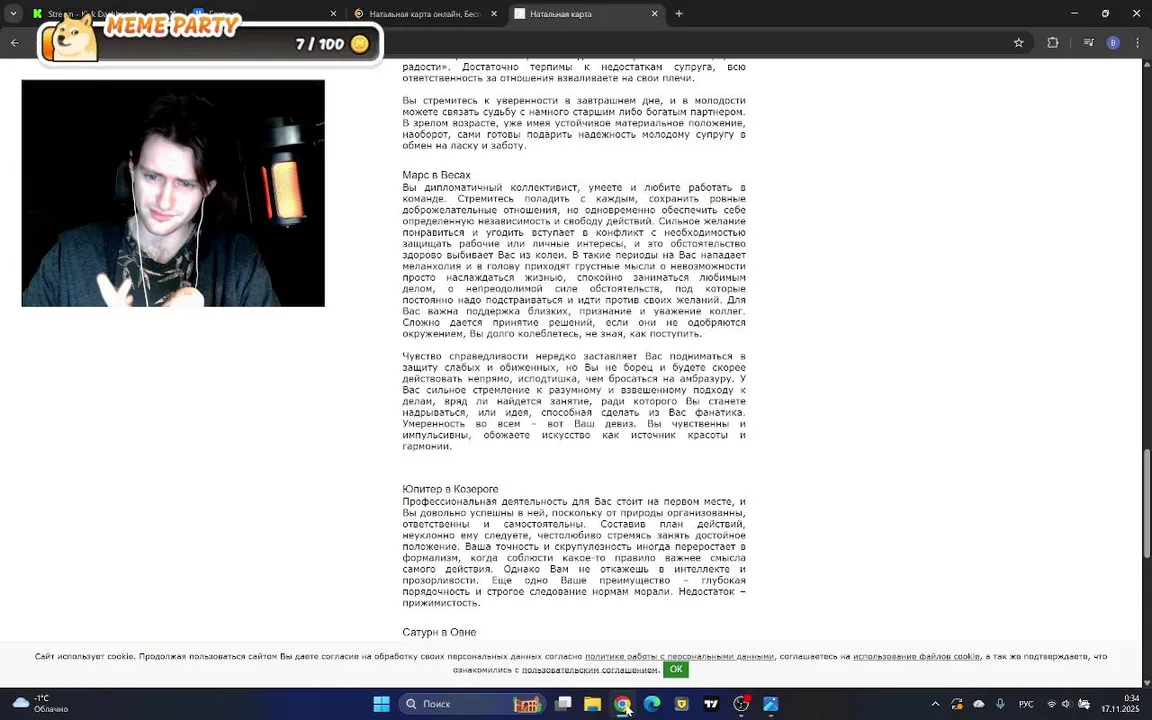This screenshot has width=1152, height=720.
Task: Open the blue photo app on the taskbar
Action: coord(771,704)
